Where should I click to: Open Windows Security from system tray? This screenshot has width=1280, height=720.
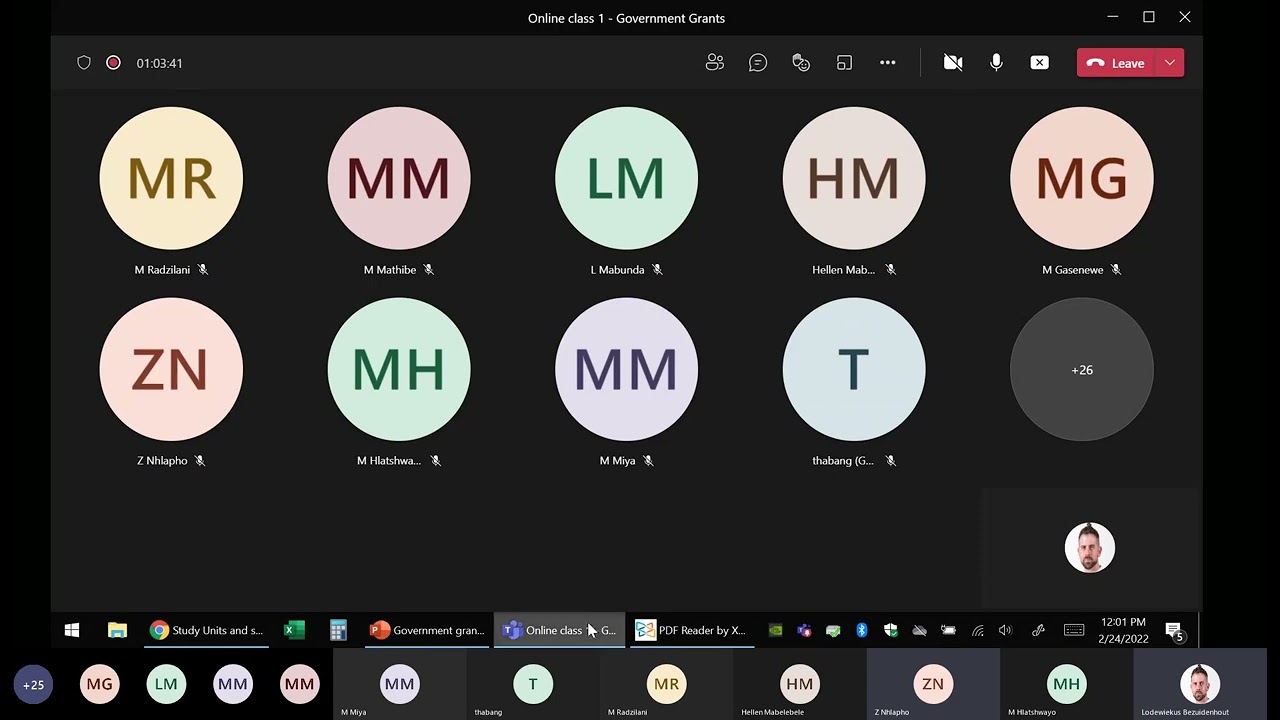tap(891, 630)
